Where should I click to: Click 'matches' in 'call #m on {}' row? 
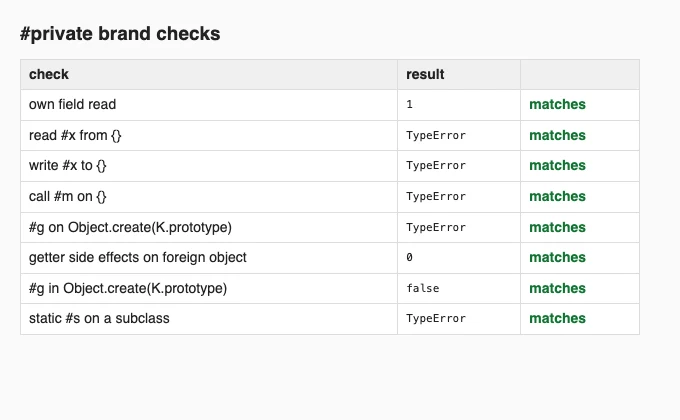(x=557, y=197)
